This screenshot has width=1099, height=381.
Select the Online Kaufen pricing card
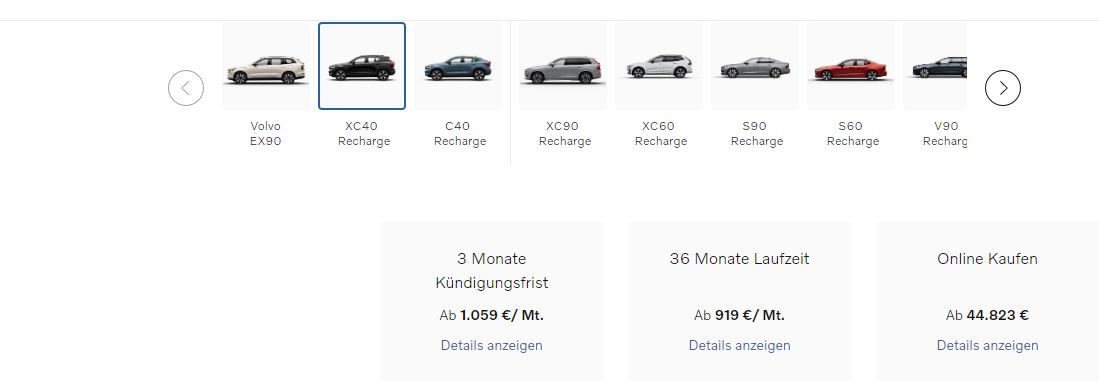(988, 302)
